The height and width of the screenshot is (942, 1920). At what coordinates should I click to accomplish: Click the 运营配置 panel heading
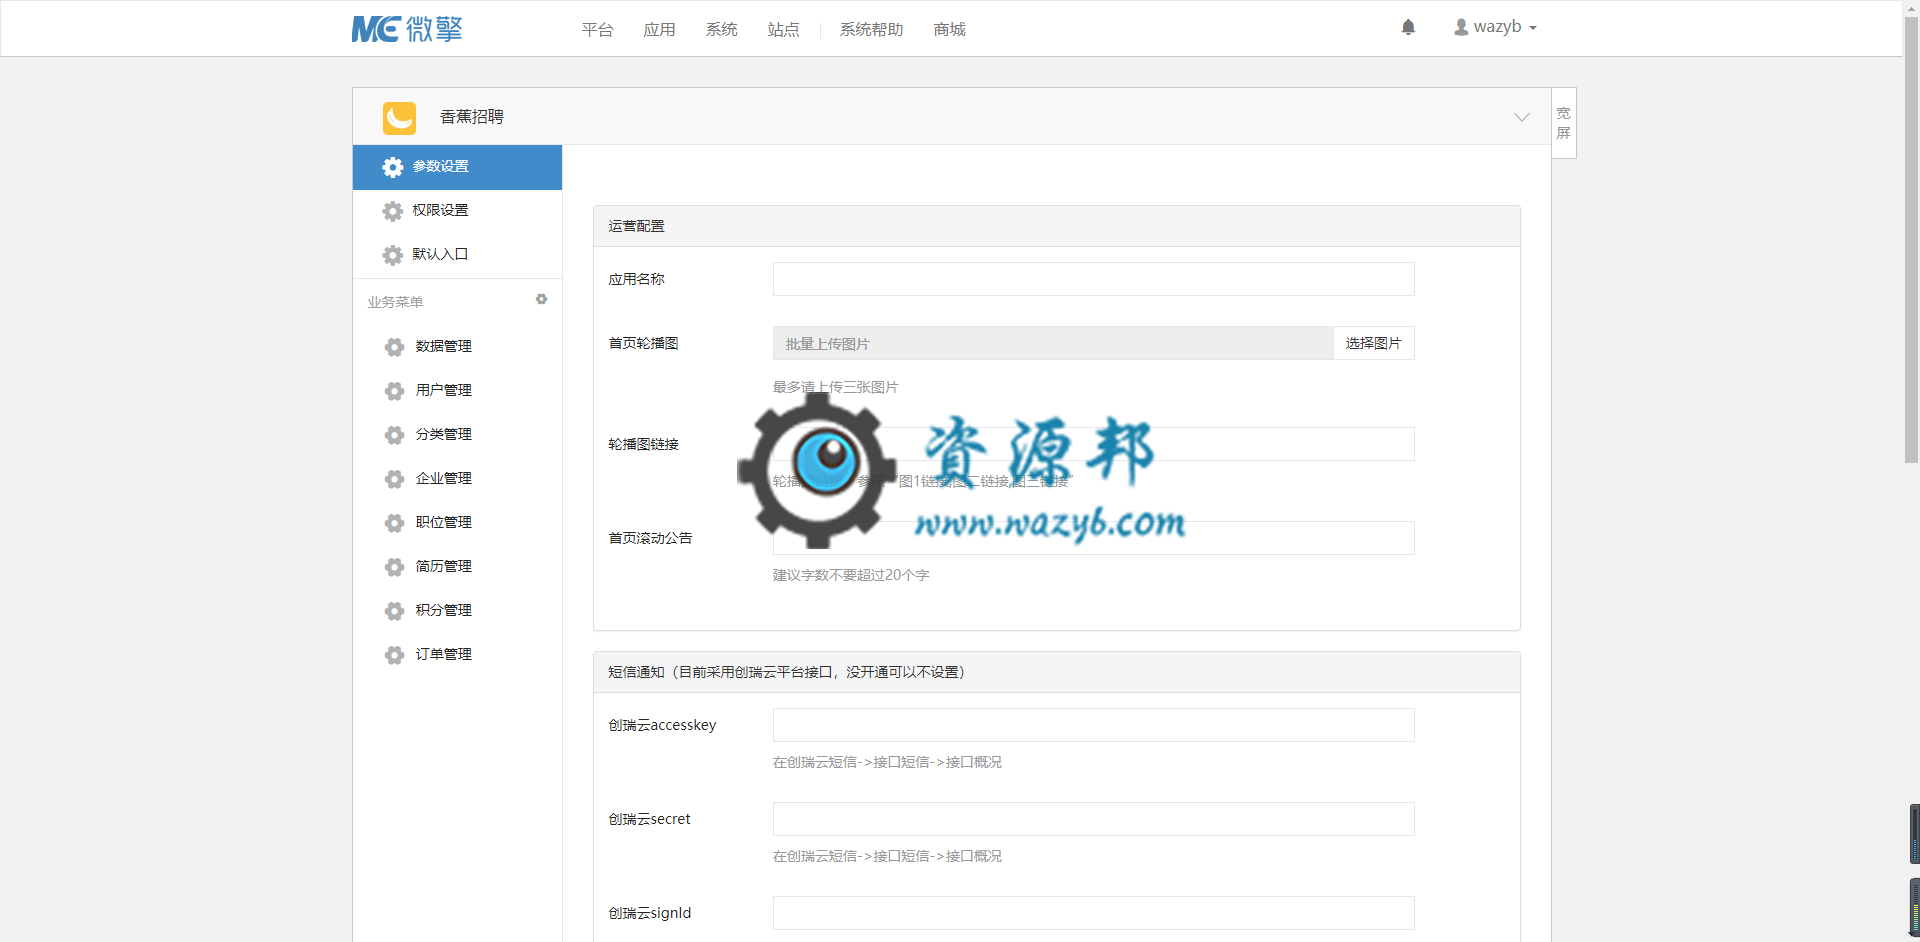[1057, 226]
